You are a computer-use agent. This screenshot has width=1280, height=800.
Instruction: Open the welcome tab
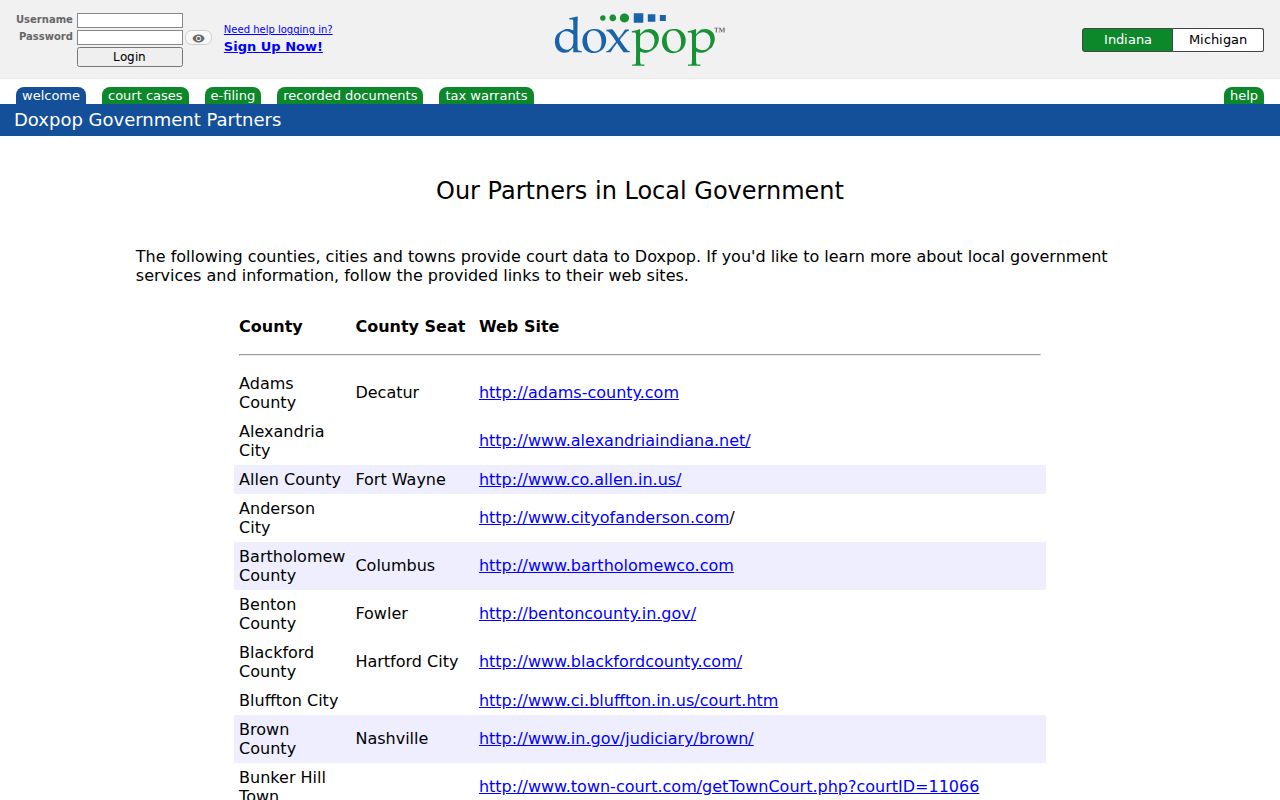(x=51, y=96)
